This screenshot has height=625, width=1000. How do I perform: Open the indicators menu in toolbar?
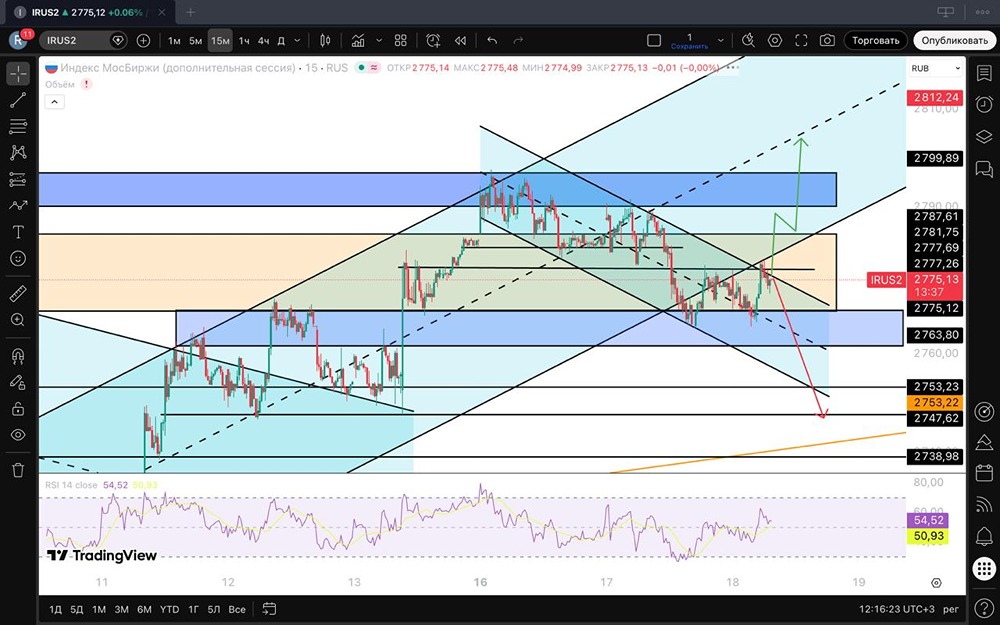[357, 41]
